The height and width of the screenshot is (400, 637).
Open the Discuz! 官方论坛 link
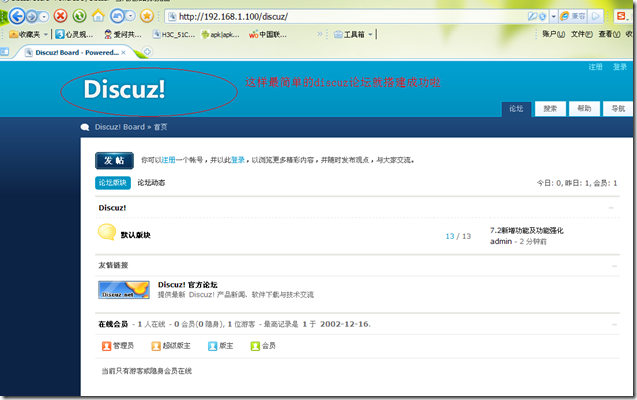pyautogui.click(x=188, y=285)
